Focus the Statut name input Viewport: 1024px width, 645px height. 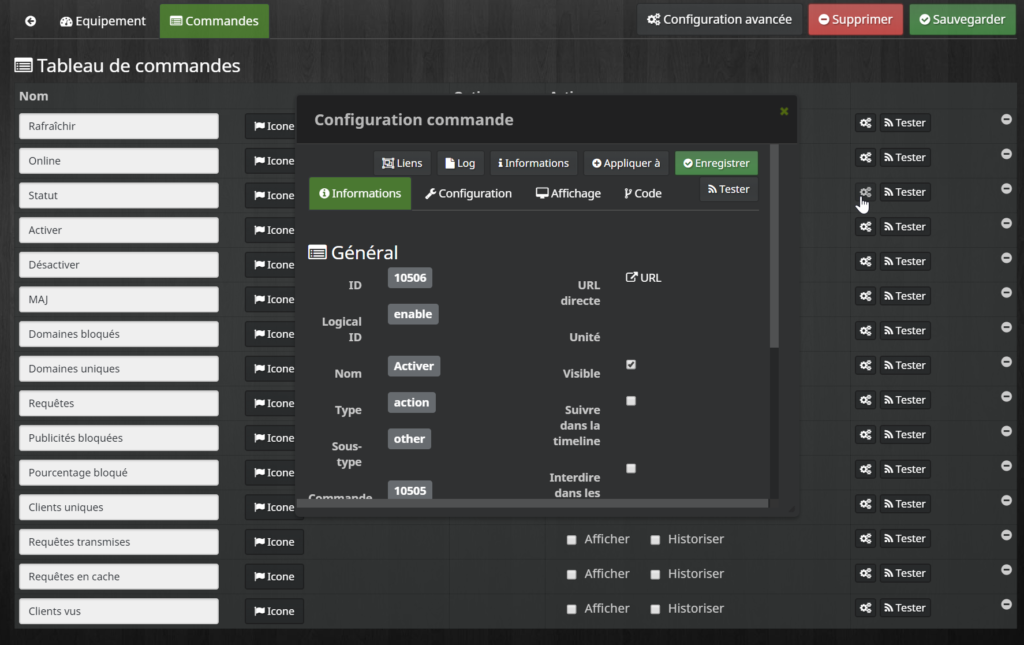pyautogui.click(x=119, y=195)
